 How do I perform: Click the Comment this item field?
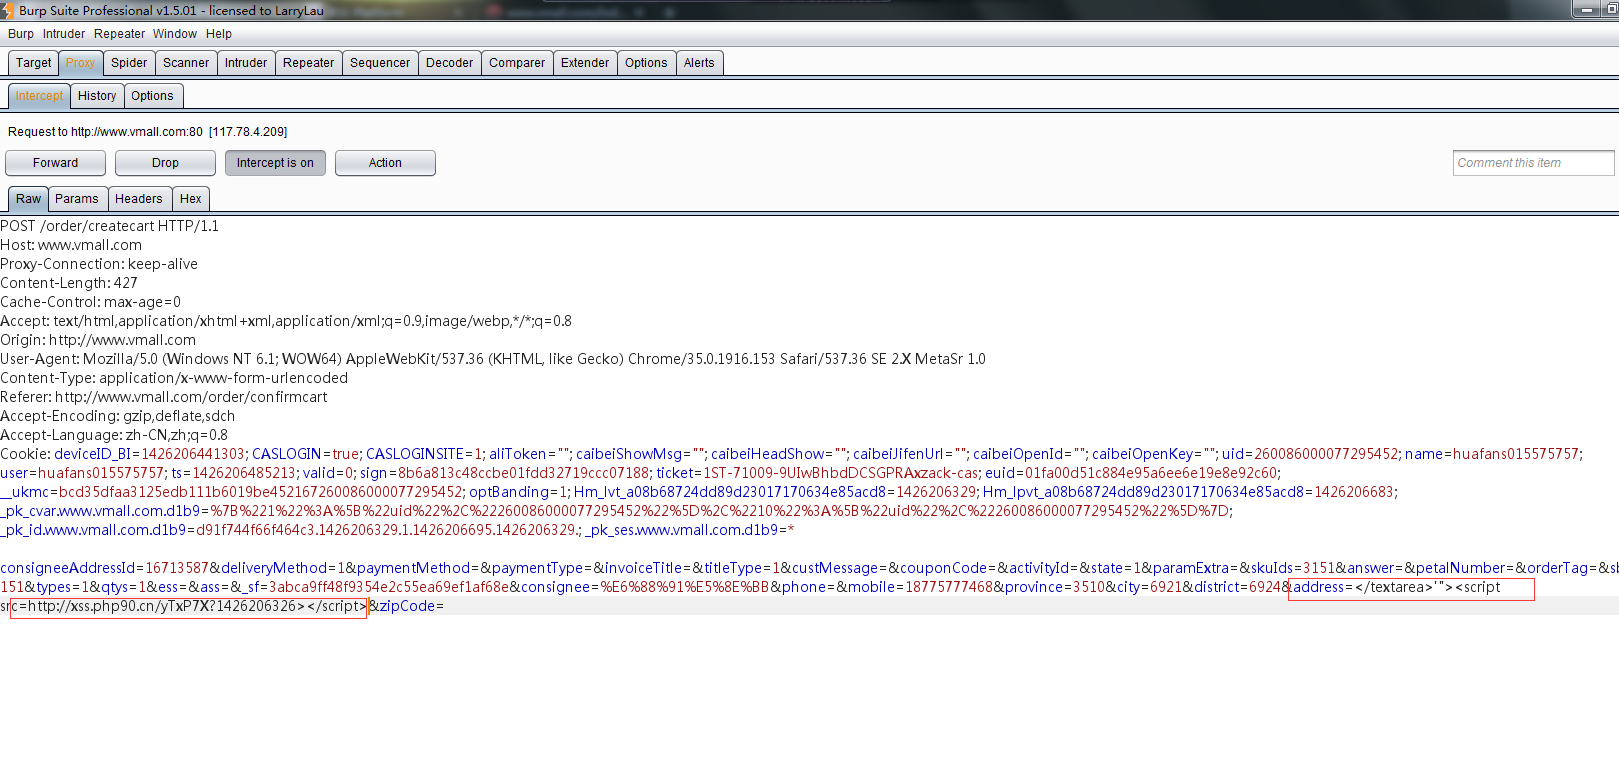(1533, 163)
